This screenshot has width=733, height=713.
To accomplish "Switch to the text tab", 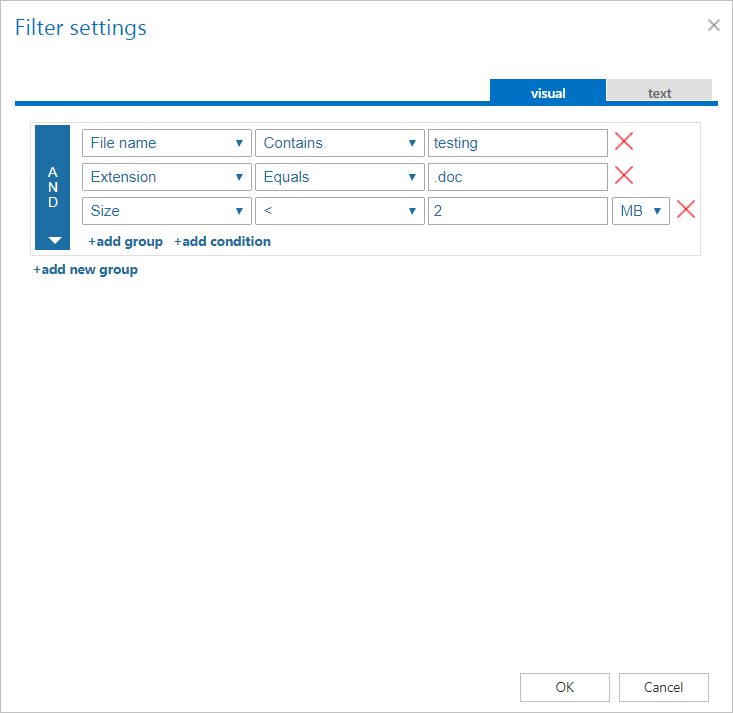I will coord(659,92).
